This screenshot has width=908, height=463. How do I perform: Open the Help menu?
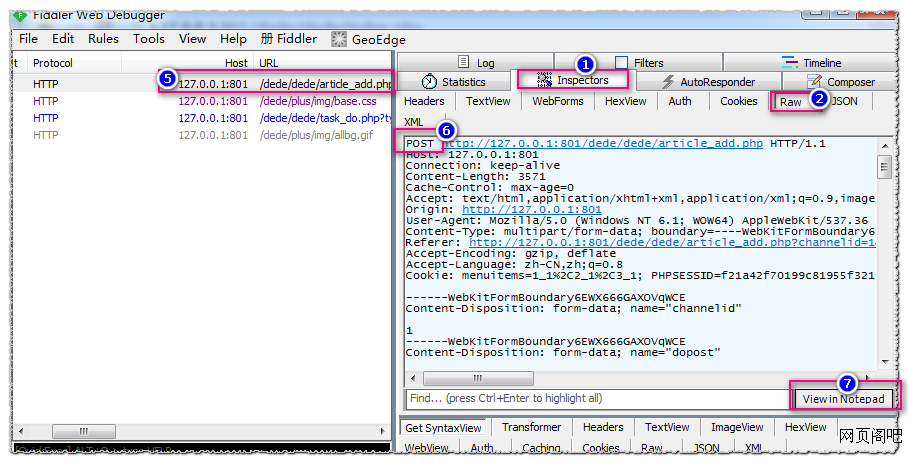pos(233,39)
